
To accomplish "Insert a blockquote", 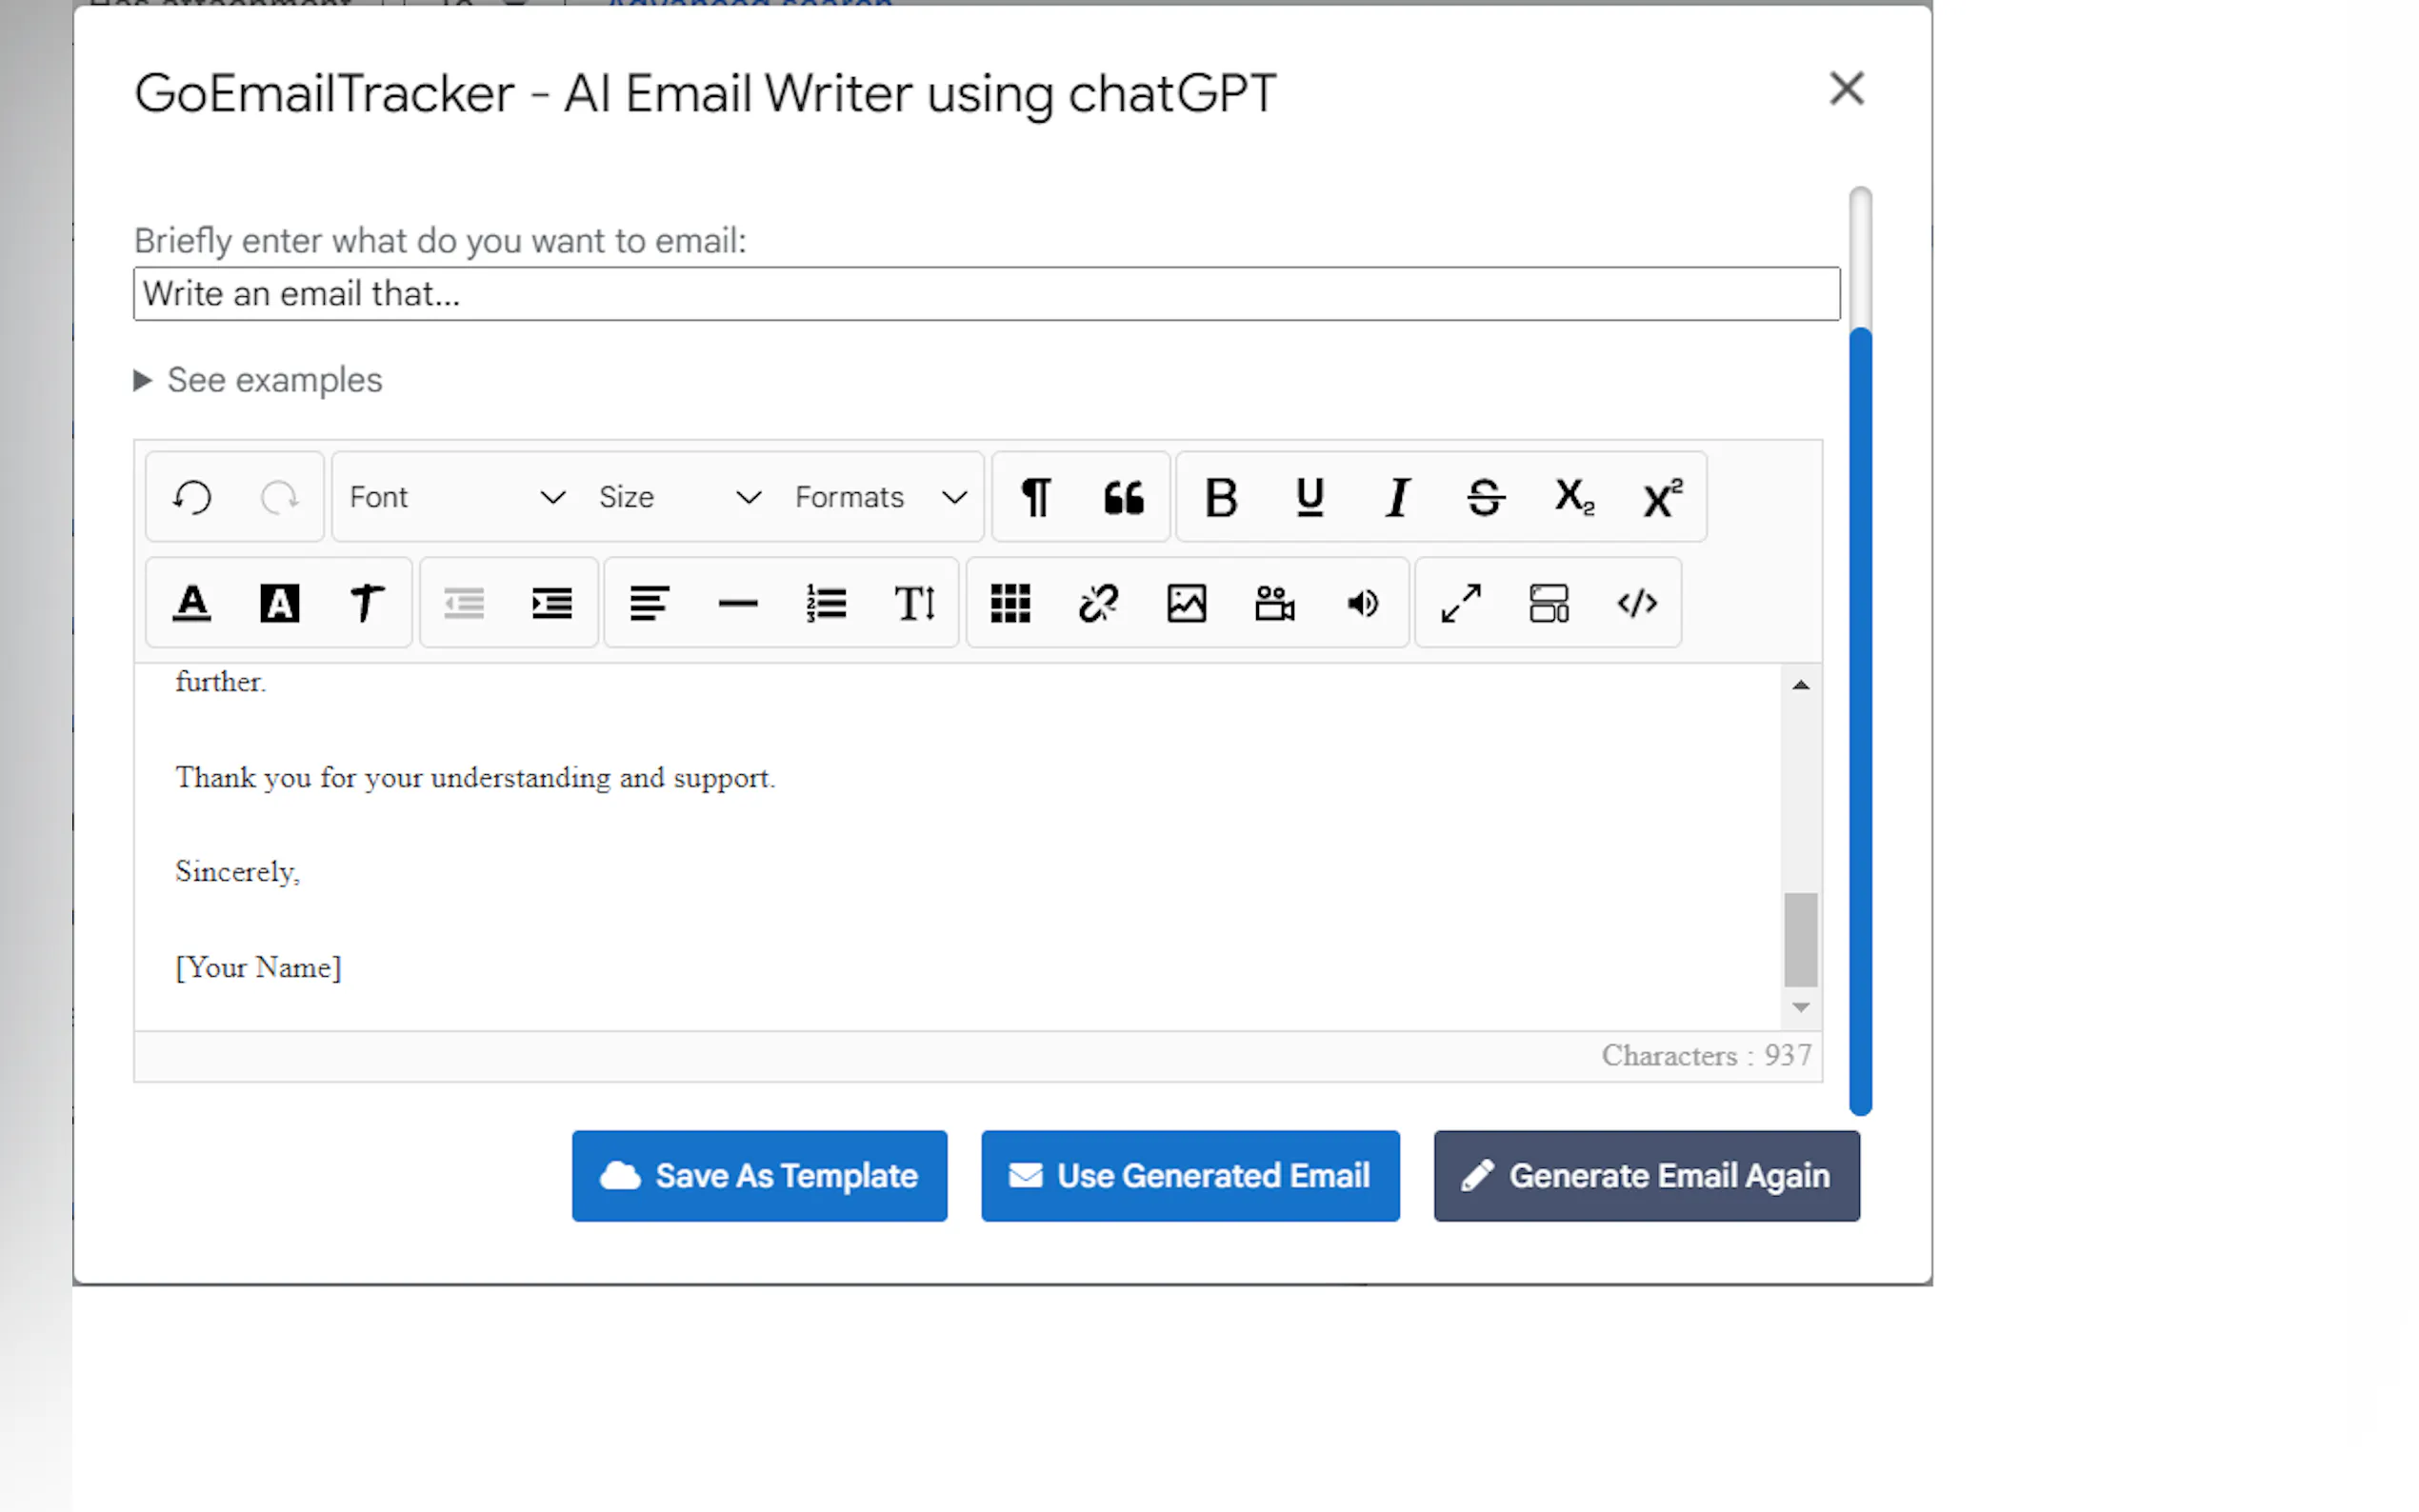I will (x=1123, y=497).
